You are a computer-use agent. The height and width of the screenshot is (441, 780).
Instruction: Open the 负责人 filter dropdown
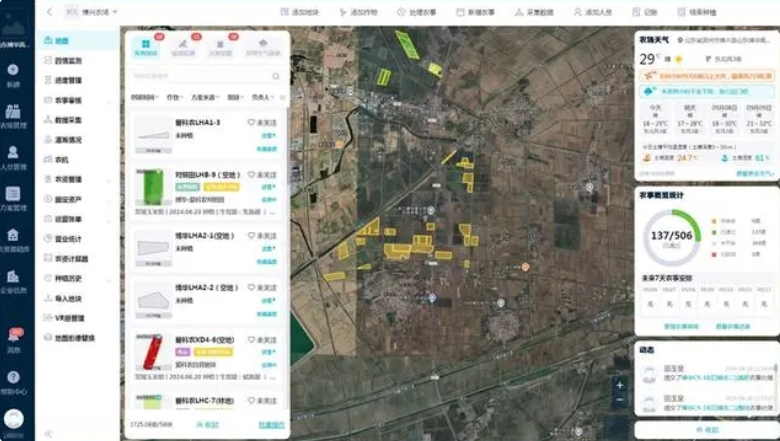point(263,97)
